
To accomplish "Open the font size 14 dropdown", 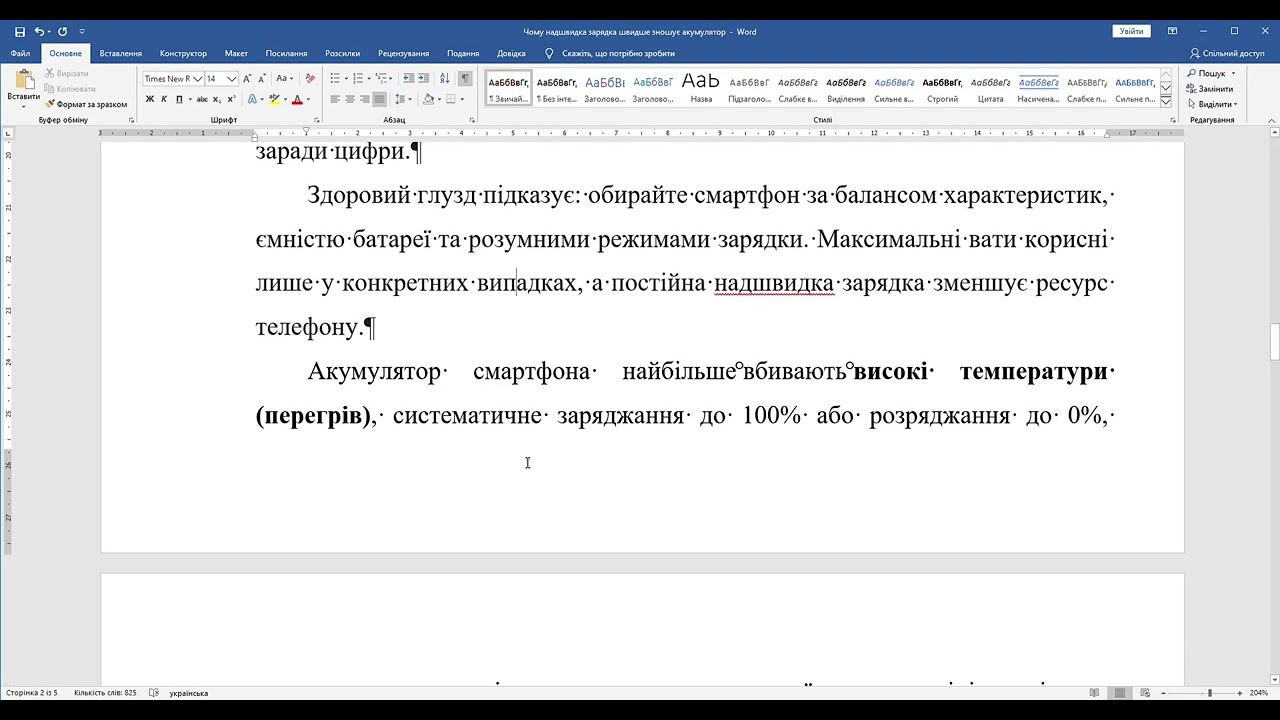I will [232, 78].
